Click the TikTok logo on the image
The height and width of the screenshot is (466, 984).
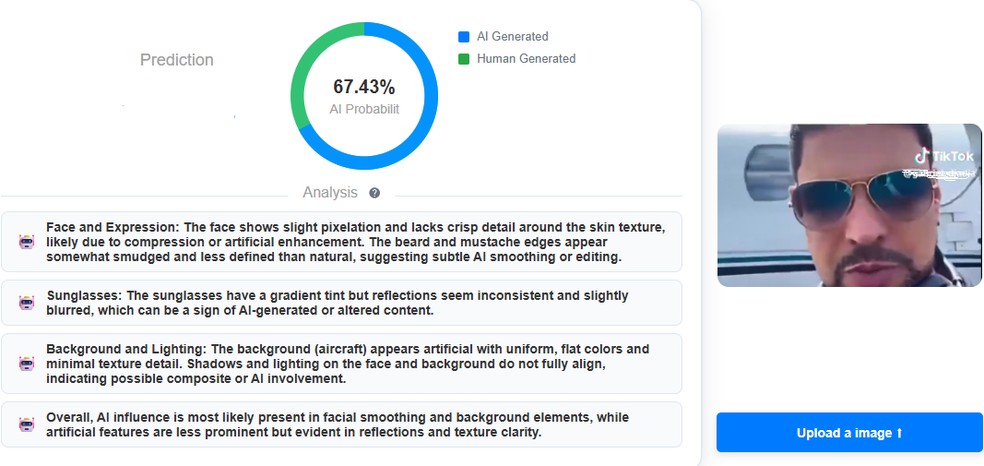[x=944, y=156]
